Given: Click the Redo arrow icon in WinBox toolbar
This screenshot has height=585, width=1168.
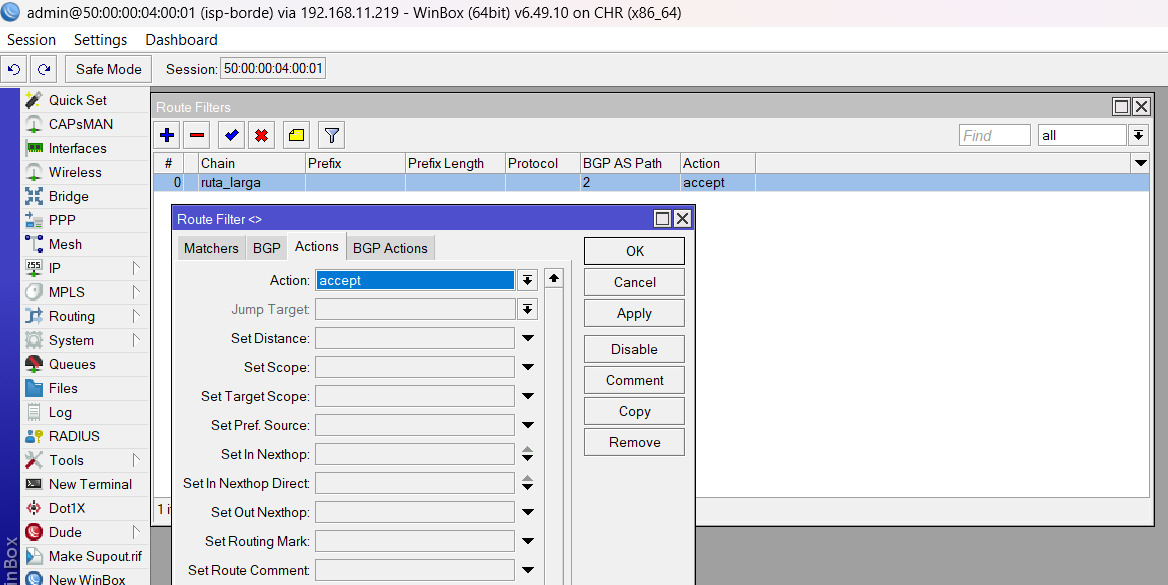Looking at the screenshot, I should [x=44, y=69].
